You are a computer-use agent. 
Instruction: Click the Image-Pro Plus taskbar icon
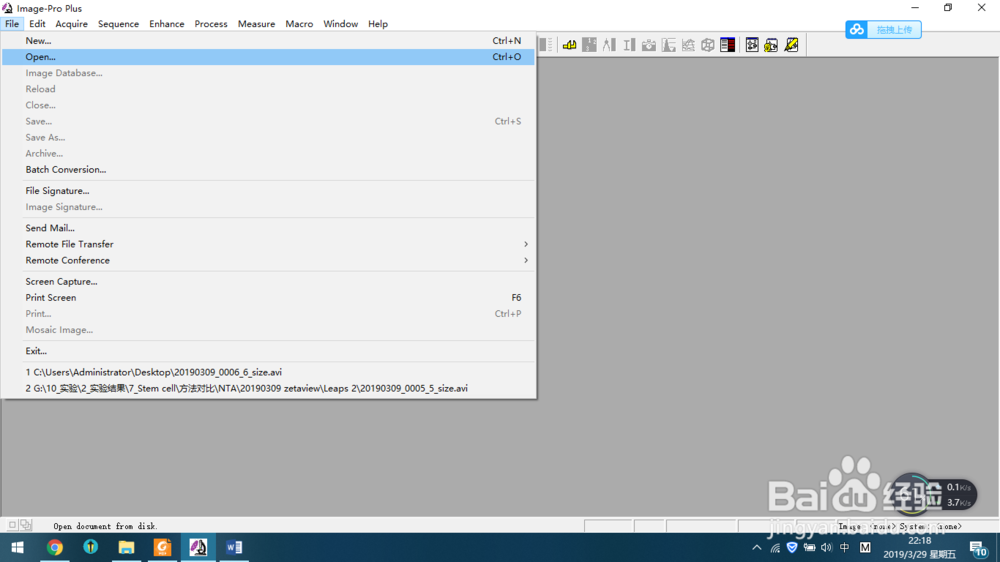(198, 547)
